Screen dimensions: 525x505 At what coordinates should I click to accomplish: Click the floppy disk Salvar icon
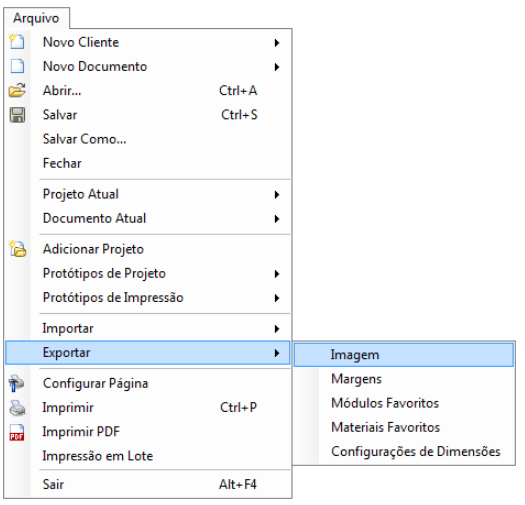[17, 115]
